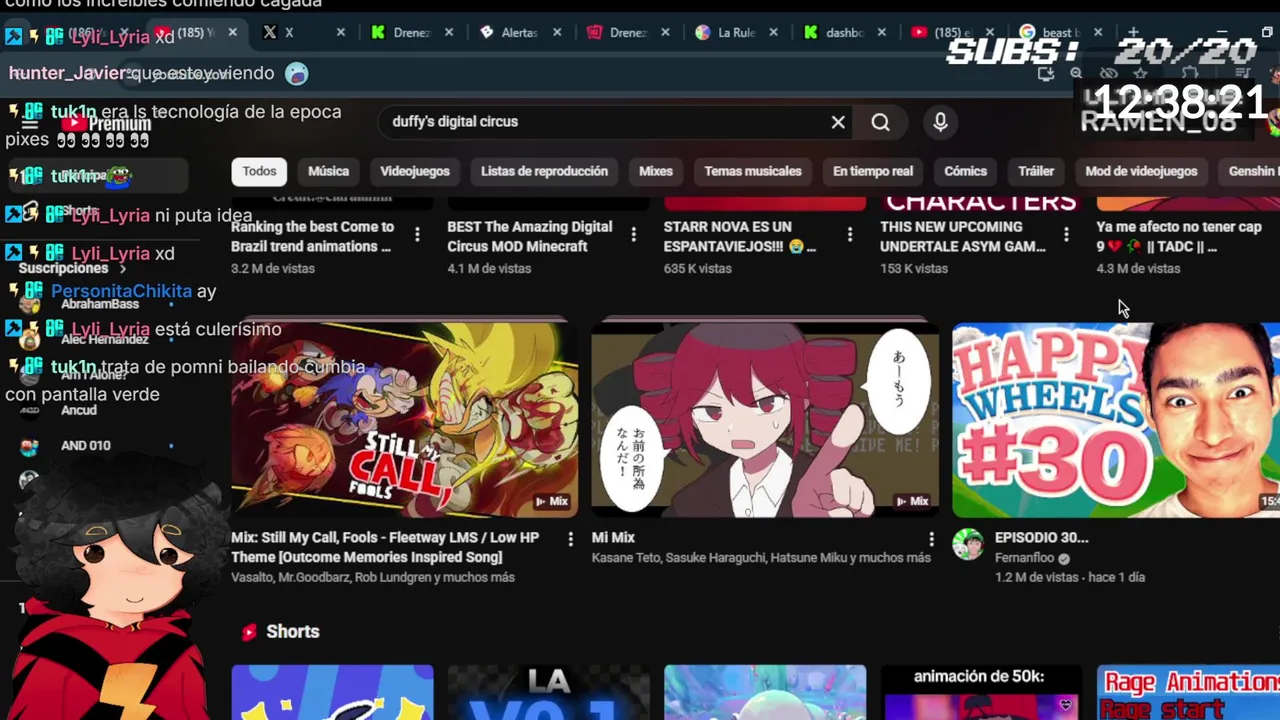1280x720 pixels.
Task: Filter results by Videojuegos
Action: [415, 171]
